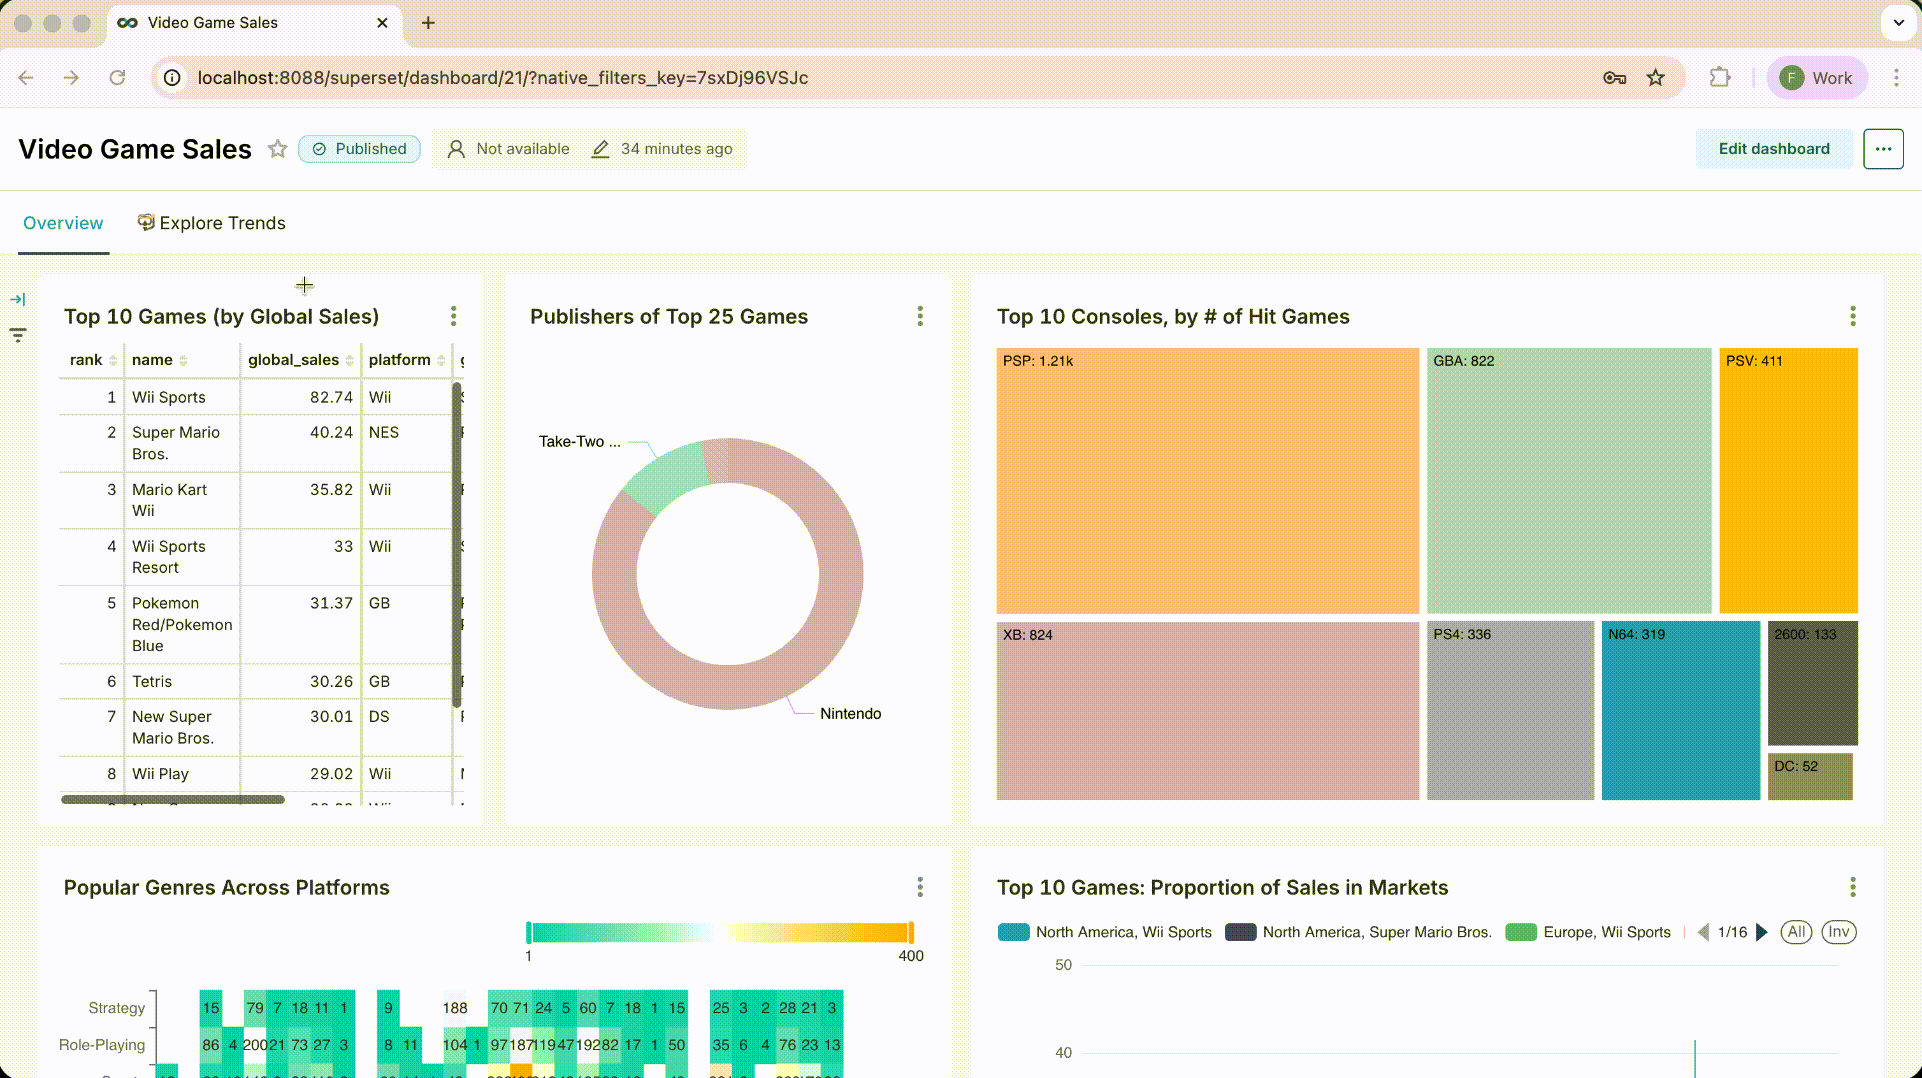
Task: Open Top 10 Consoles chart options menu
Action: [x=1852, y=317]
